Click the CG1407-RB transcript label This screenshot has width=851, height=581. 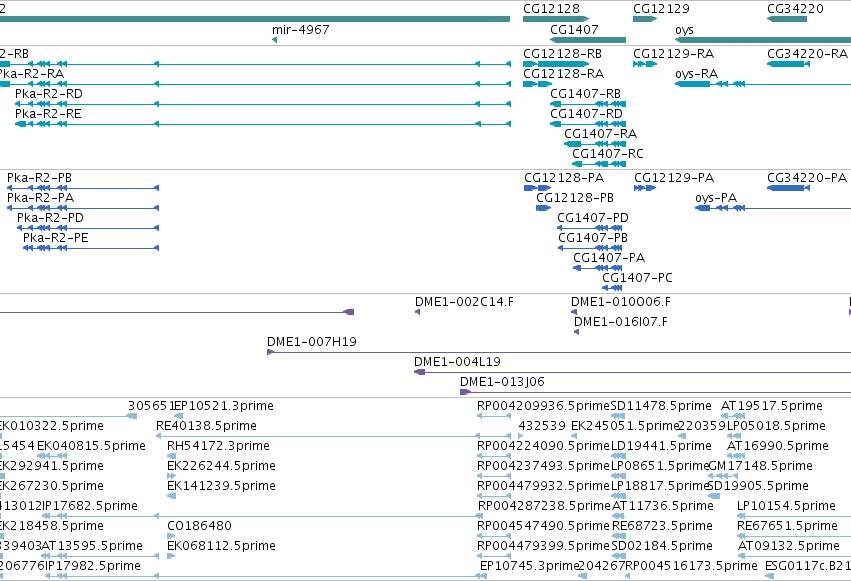click(585, 94)
